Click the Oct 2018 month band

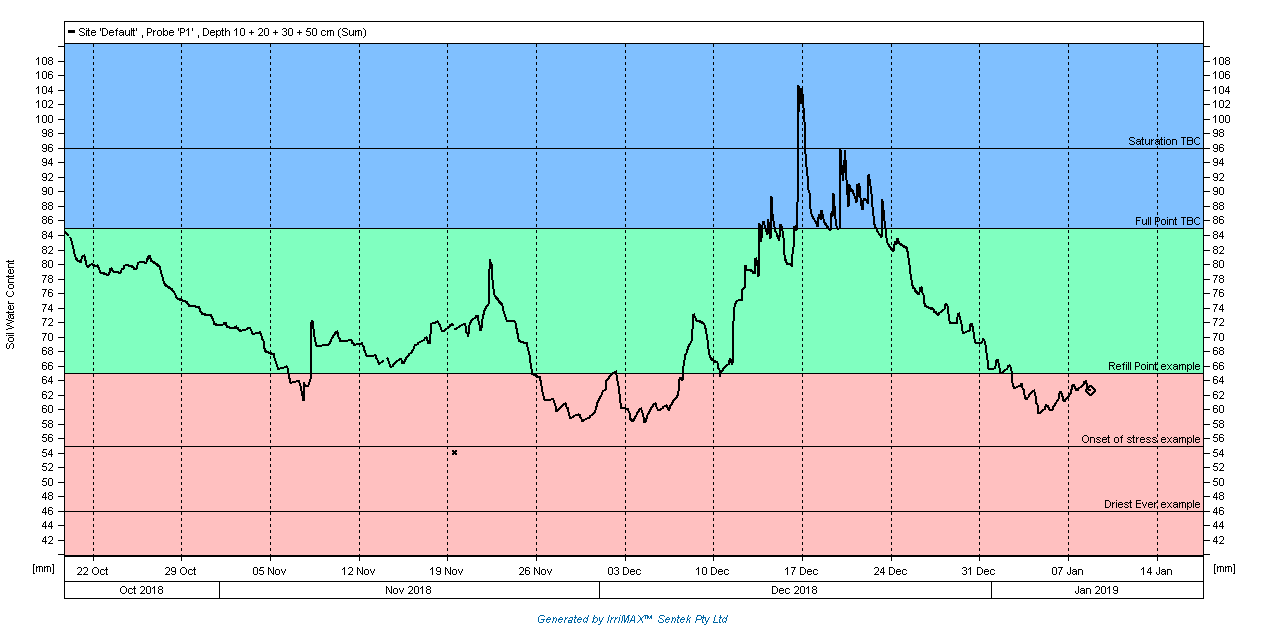pos(141,590)
